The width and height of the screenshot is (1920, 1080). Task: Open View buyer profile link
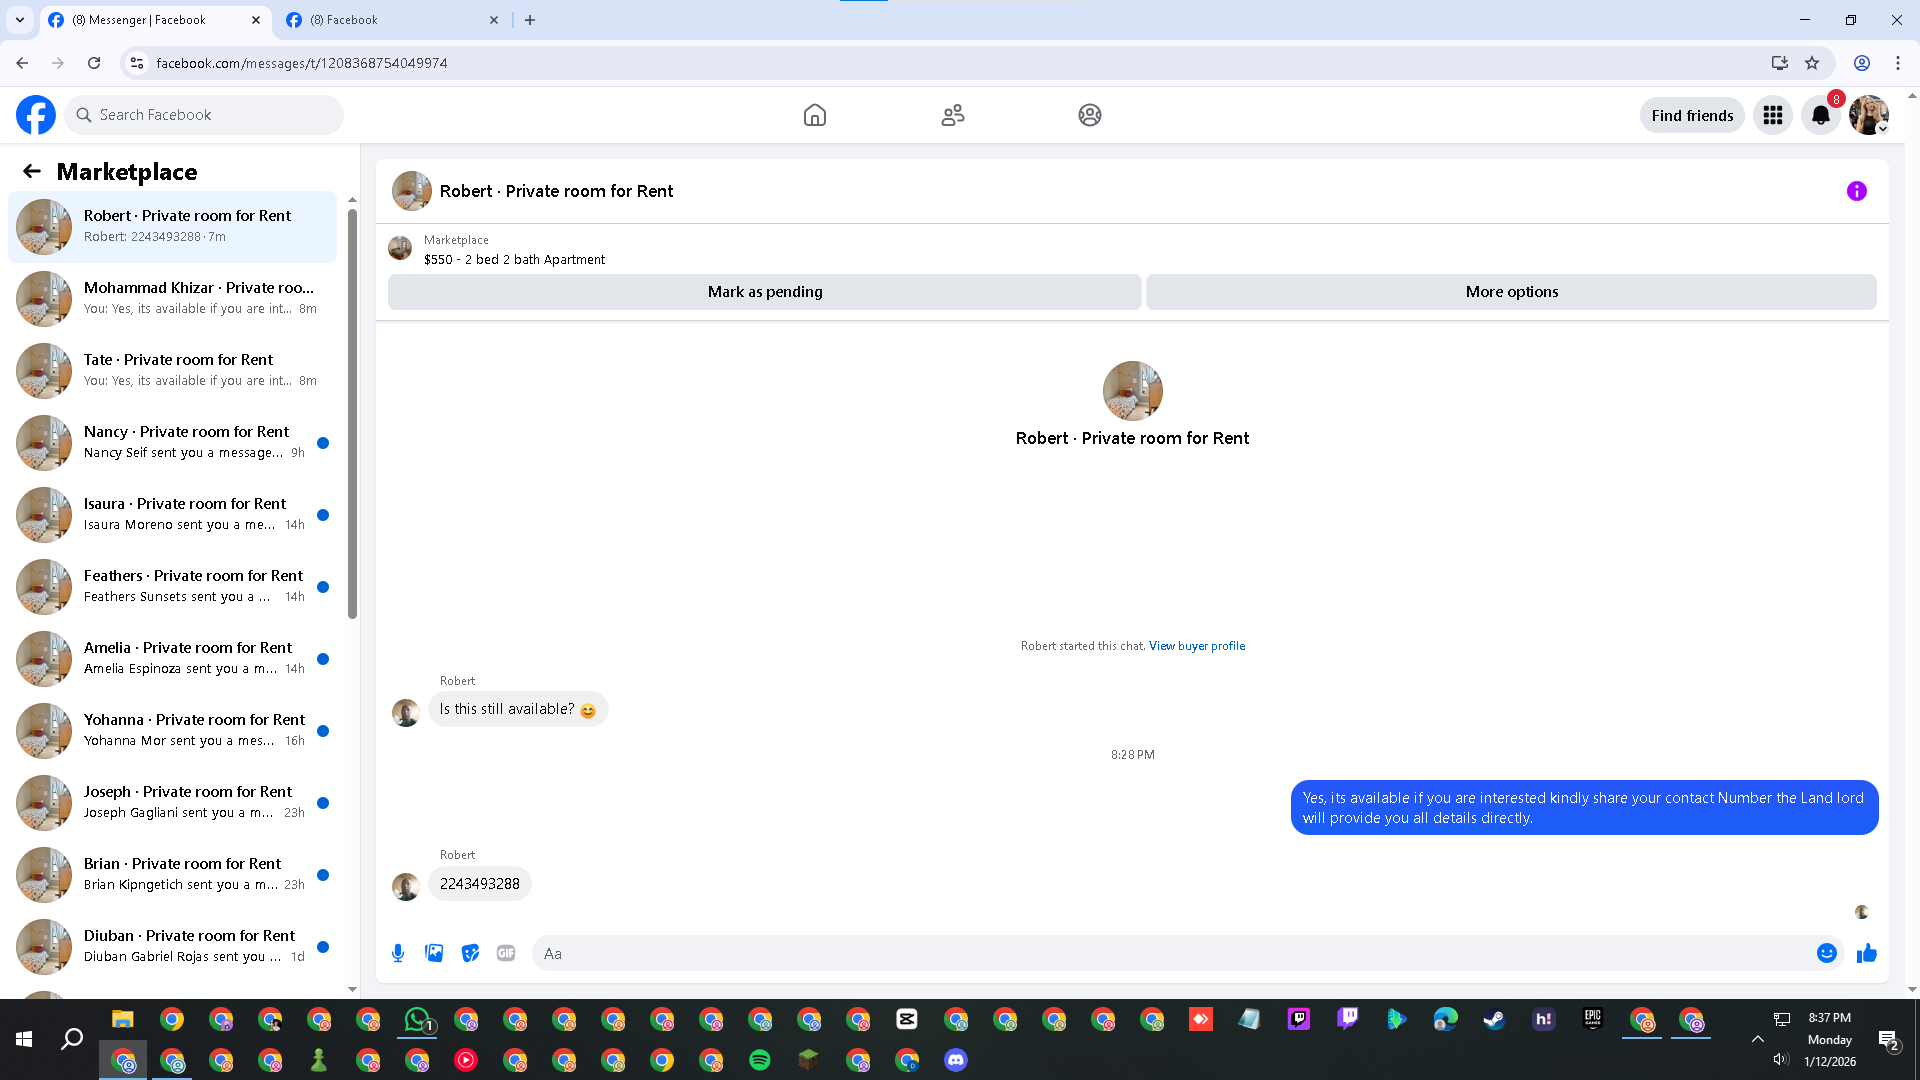(x=1196, y=646)
